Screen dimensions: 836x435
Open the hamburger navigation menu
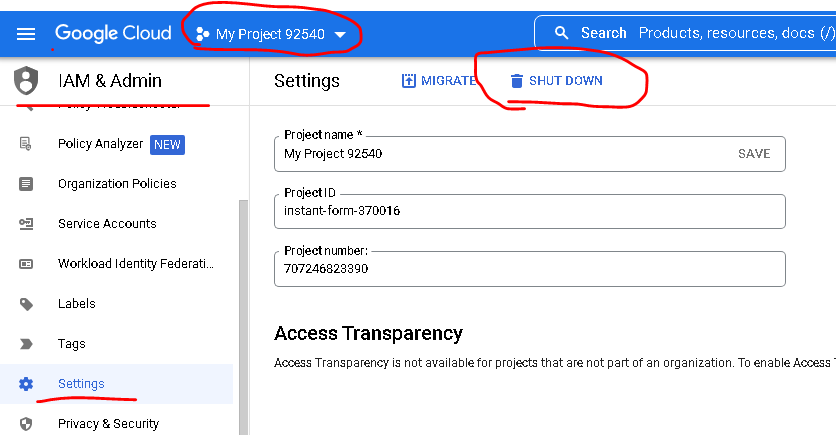point(26,34)
